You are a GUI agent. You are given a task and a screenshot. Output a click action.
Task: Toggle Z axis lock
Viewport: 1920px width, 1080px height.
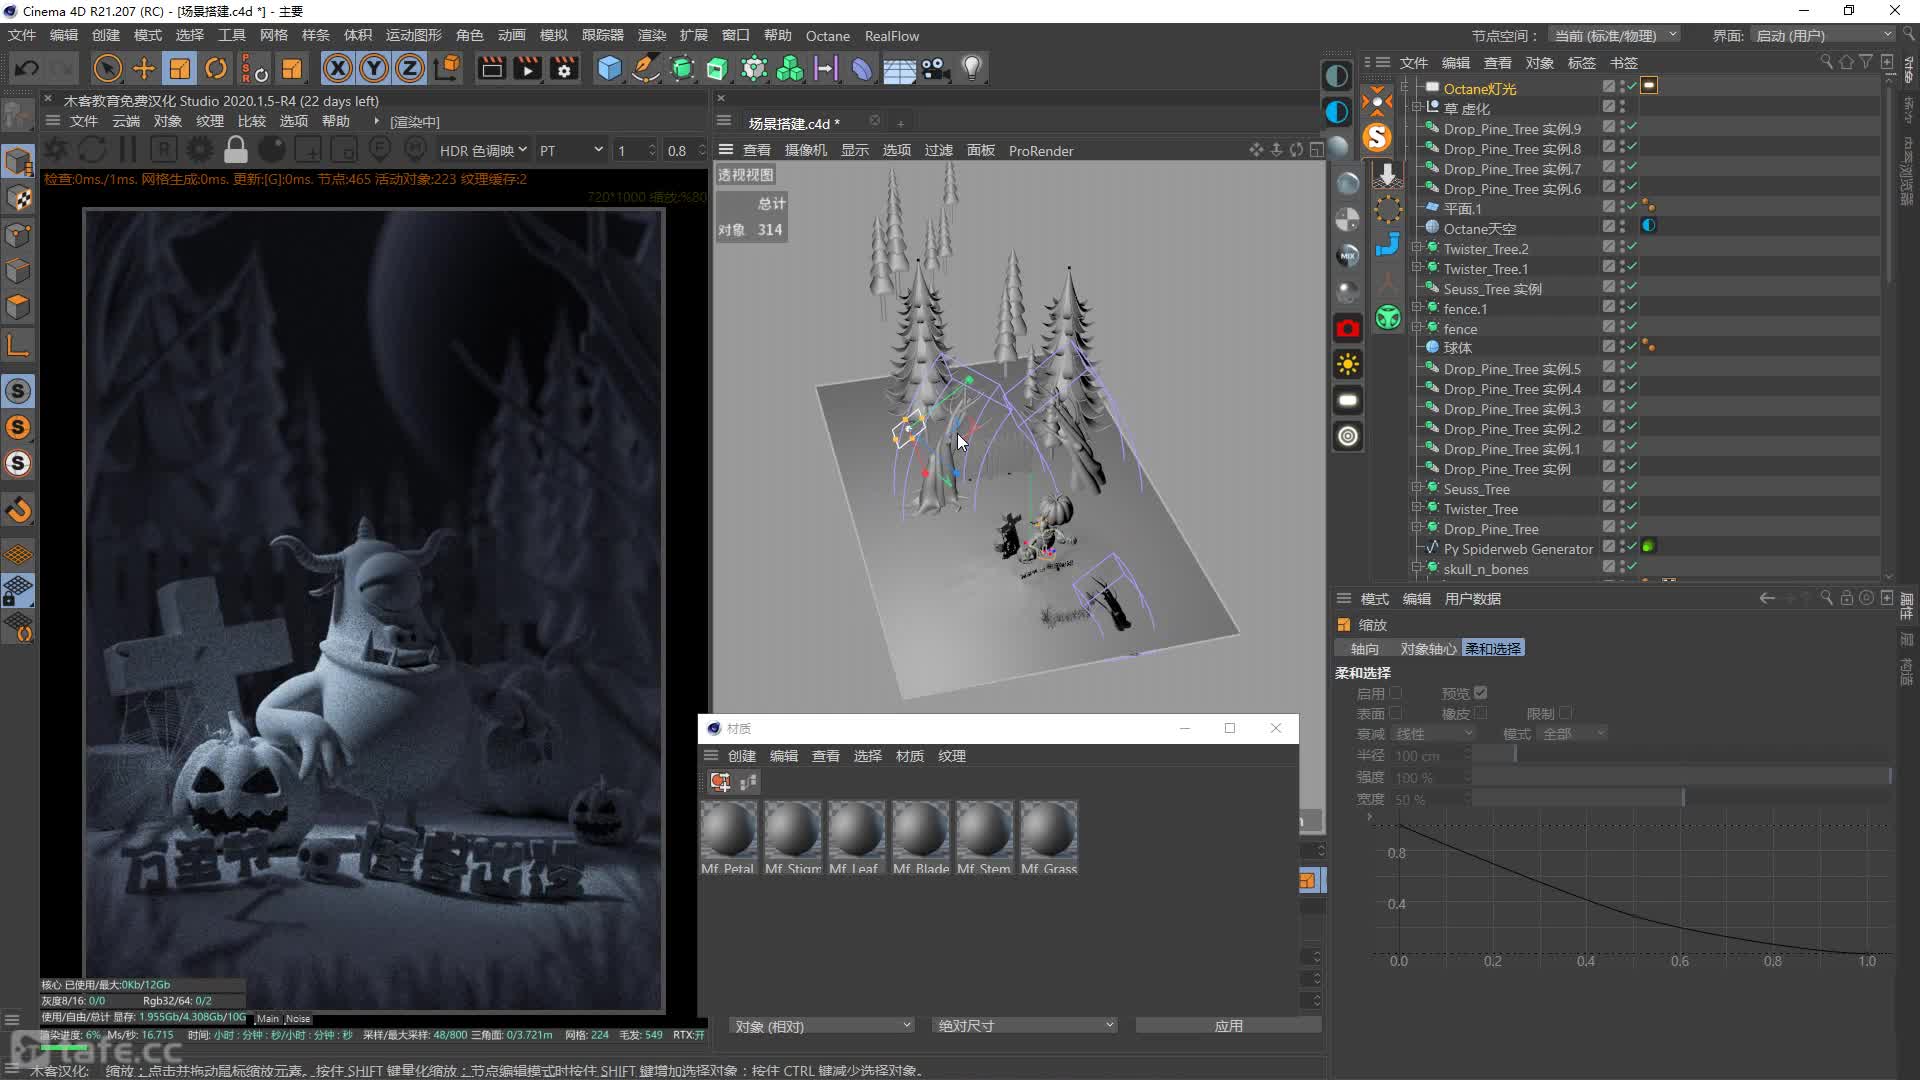tap(410, 68)
